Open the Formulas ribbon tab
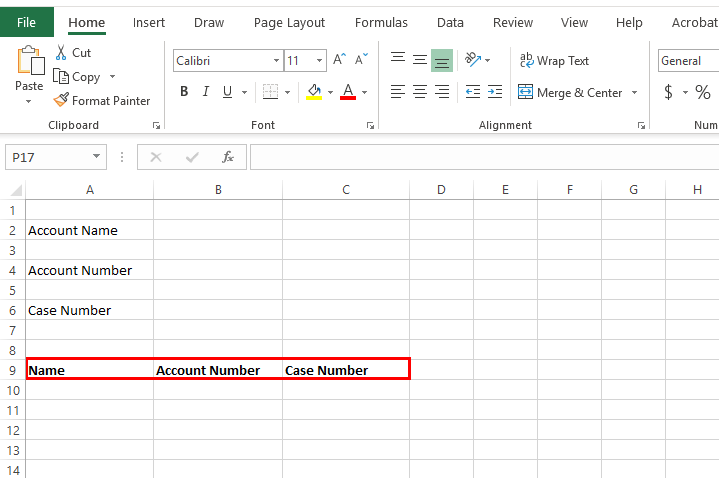The height and width of the screenshot is (478, 719). click(381, 22)
